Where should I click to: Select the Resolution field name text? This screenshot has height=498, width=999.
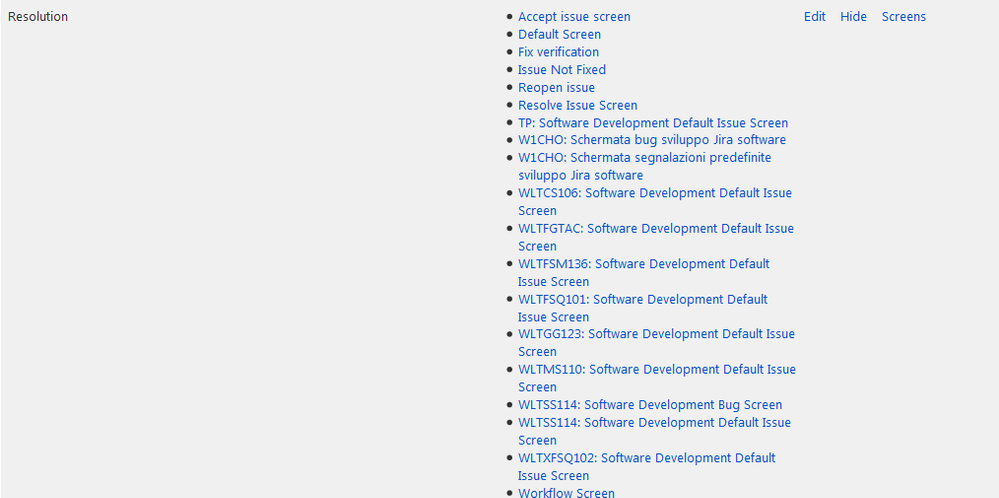pyautogui.click(x=38, y=17)
